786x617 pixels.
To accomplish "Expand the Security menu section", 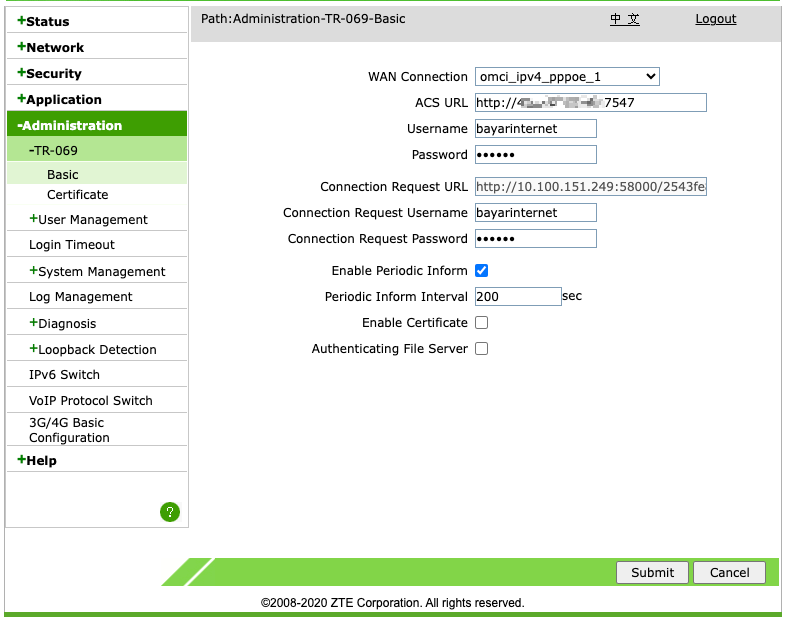I will tap(54, 73).
